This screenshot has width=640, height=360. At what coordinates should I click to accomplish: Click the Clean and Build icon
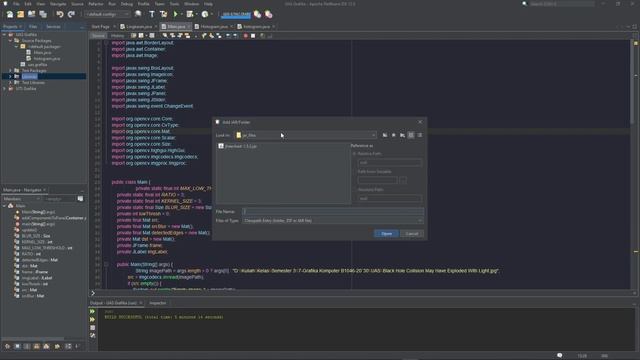pyautogui.click(x=163, y=14)
